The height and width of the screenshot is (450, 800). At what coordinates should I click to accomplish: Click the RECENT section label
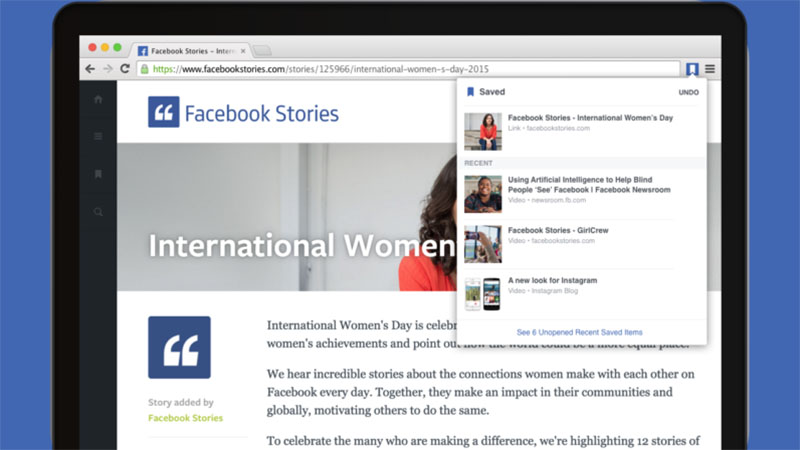478,163
